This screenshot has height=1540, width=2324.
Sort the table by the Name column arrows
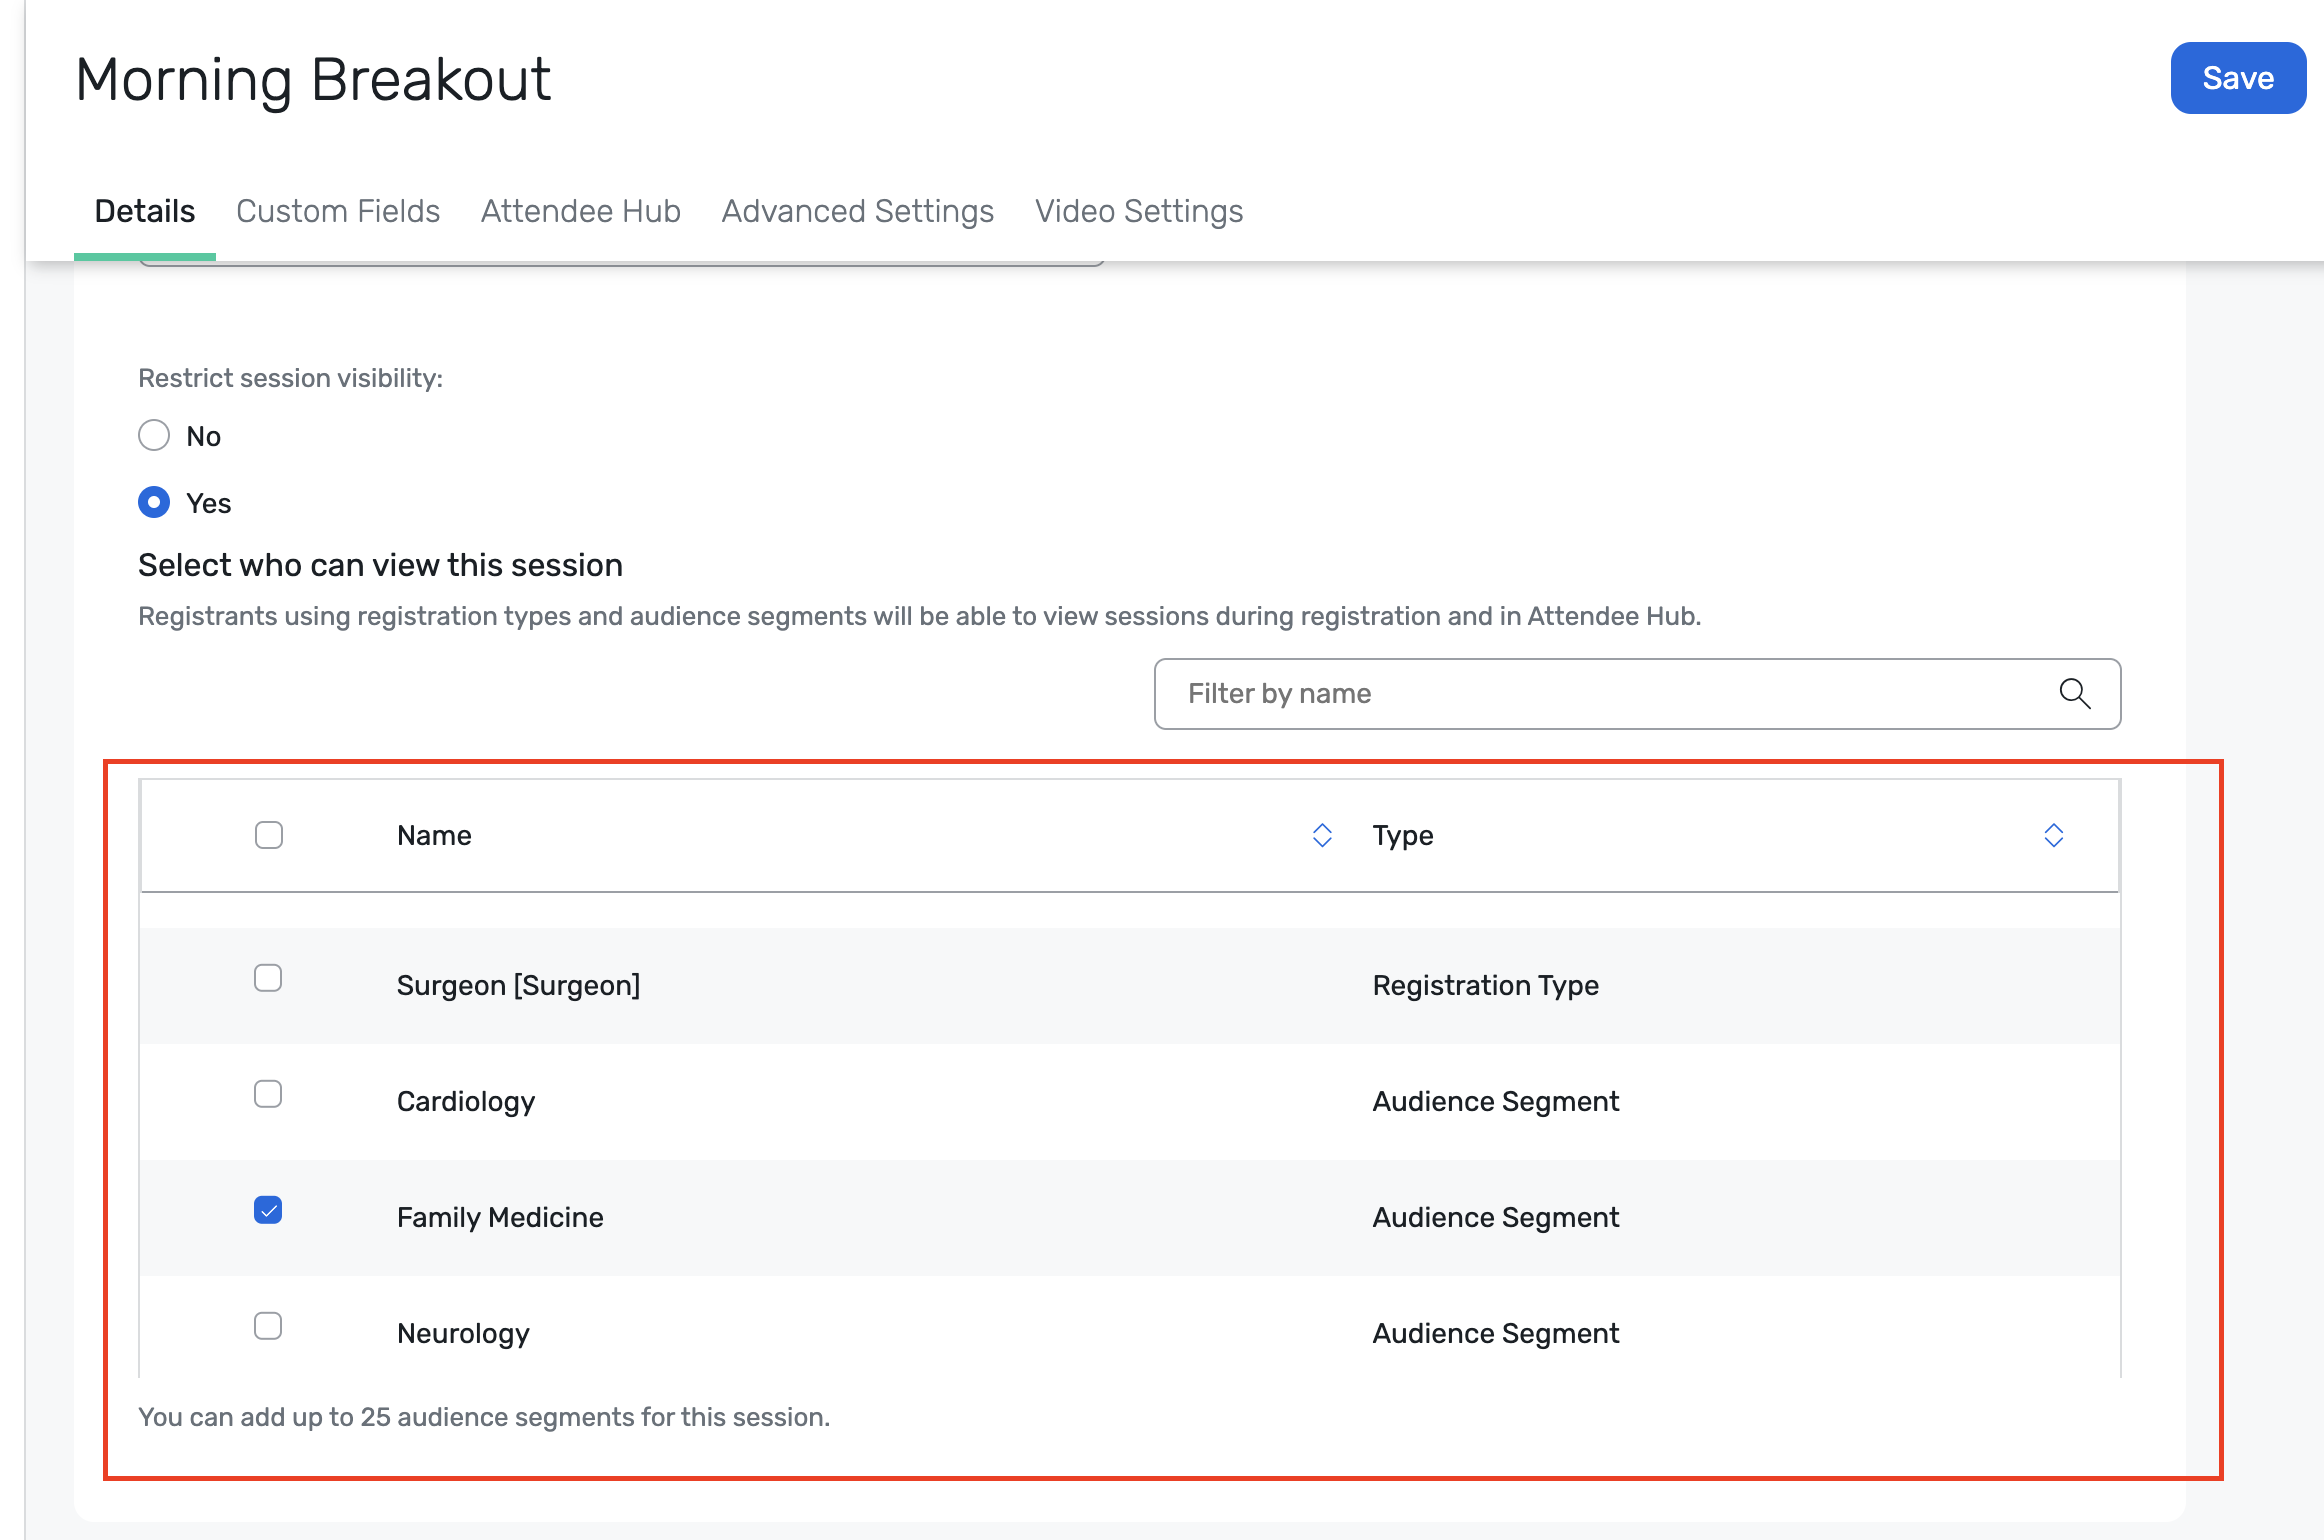[1322, 835]
